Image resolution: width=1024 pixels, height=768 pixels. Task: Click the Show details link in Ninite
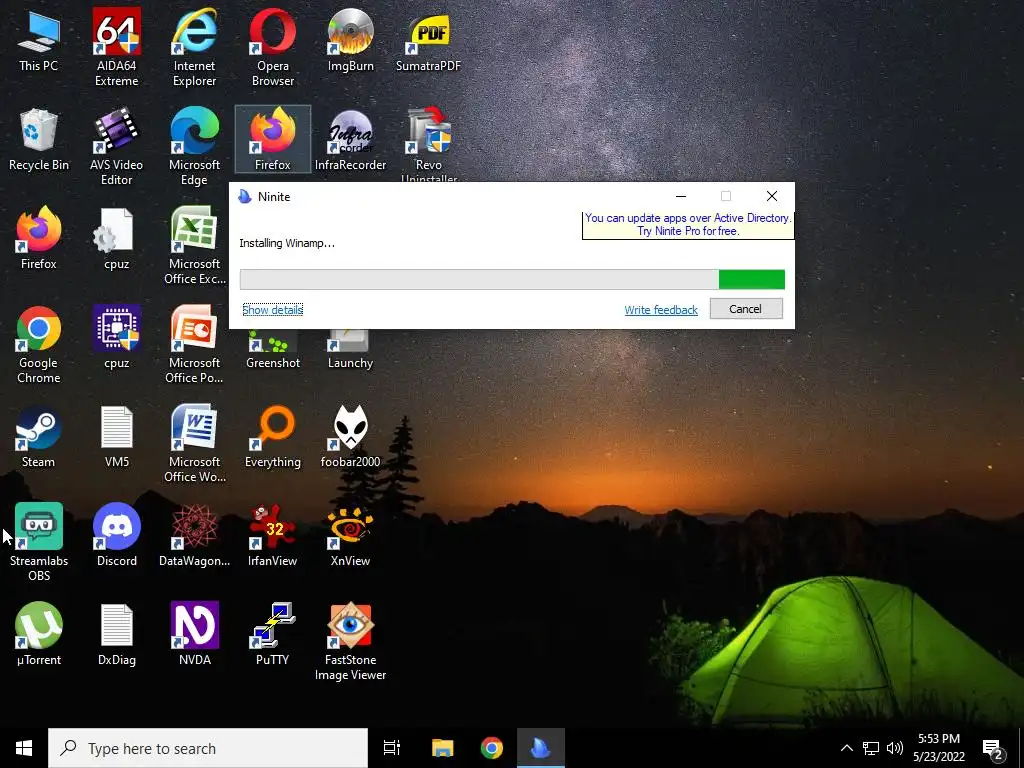click(x=272, y=310)
